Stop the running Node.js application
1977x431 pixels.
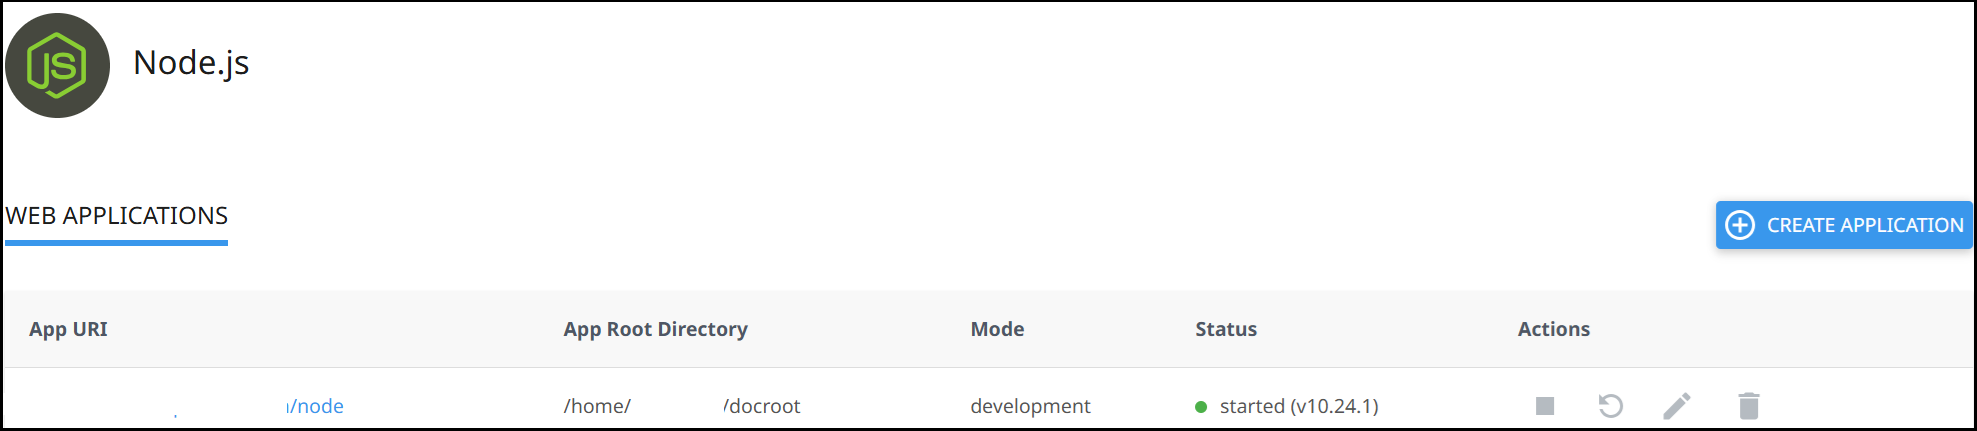[1545, 406]
